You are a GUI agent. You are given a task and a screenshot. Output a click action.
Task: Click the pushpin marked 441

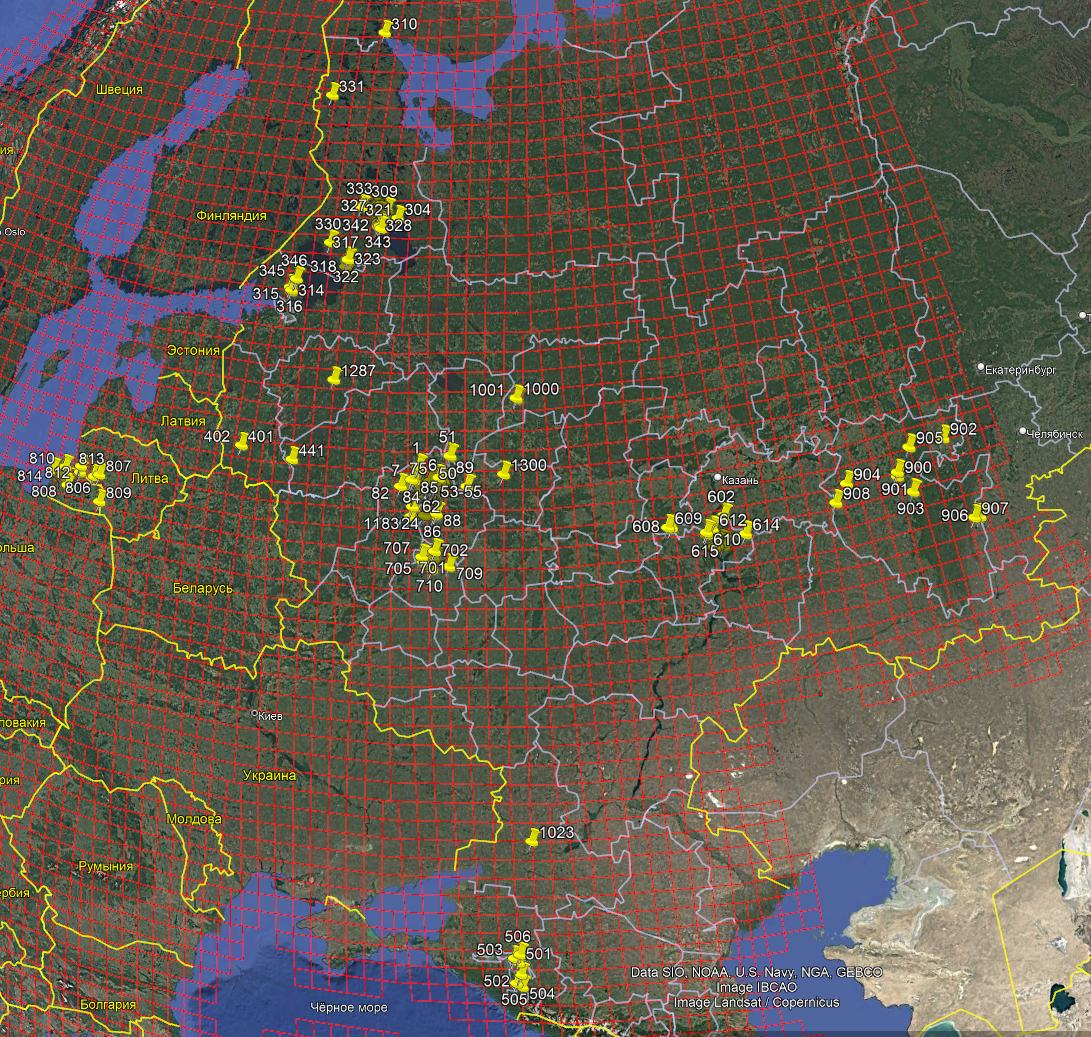292,456
